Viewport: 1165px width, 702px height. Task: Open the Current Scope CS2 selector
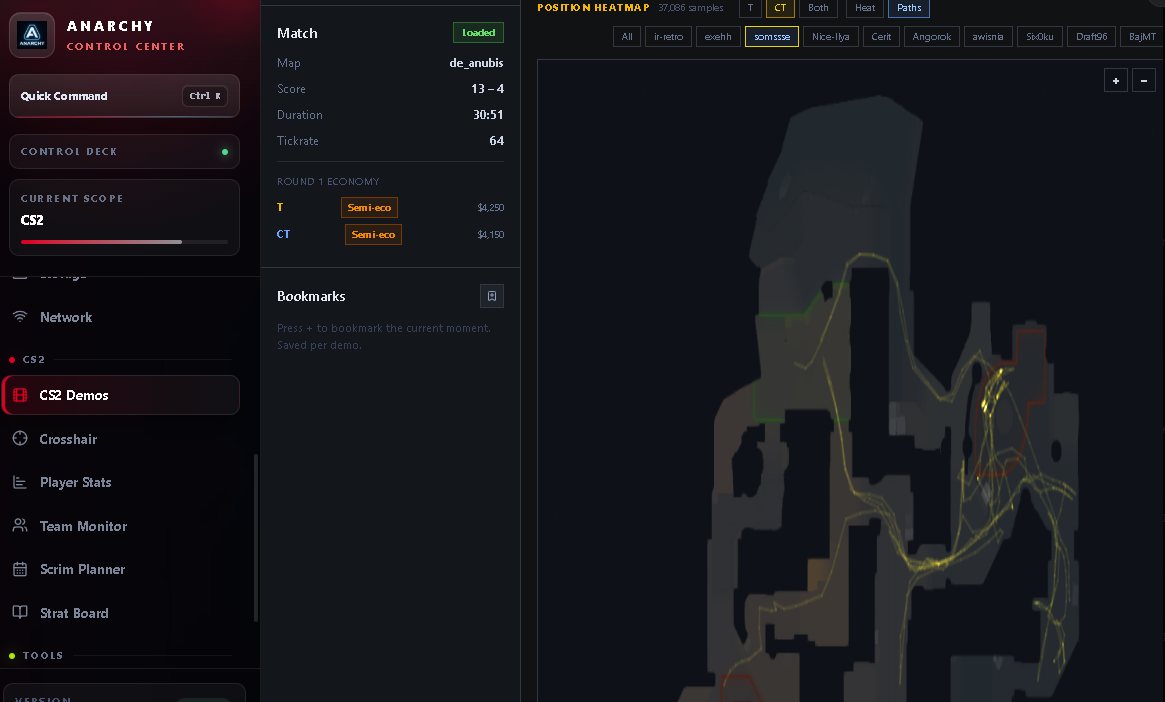124,217
